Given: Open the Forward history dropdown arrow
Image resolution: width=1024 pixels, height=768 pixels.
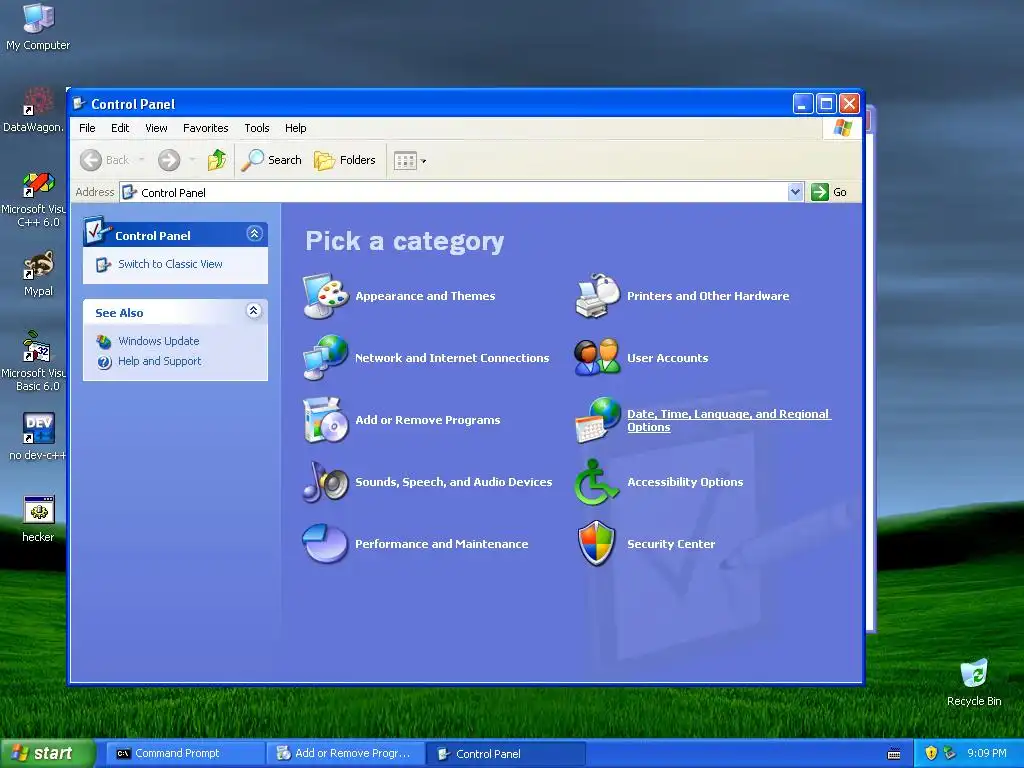Looking at the screenshot, I should click(x=192, y=160).
